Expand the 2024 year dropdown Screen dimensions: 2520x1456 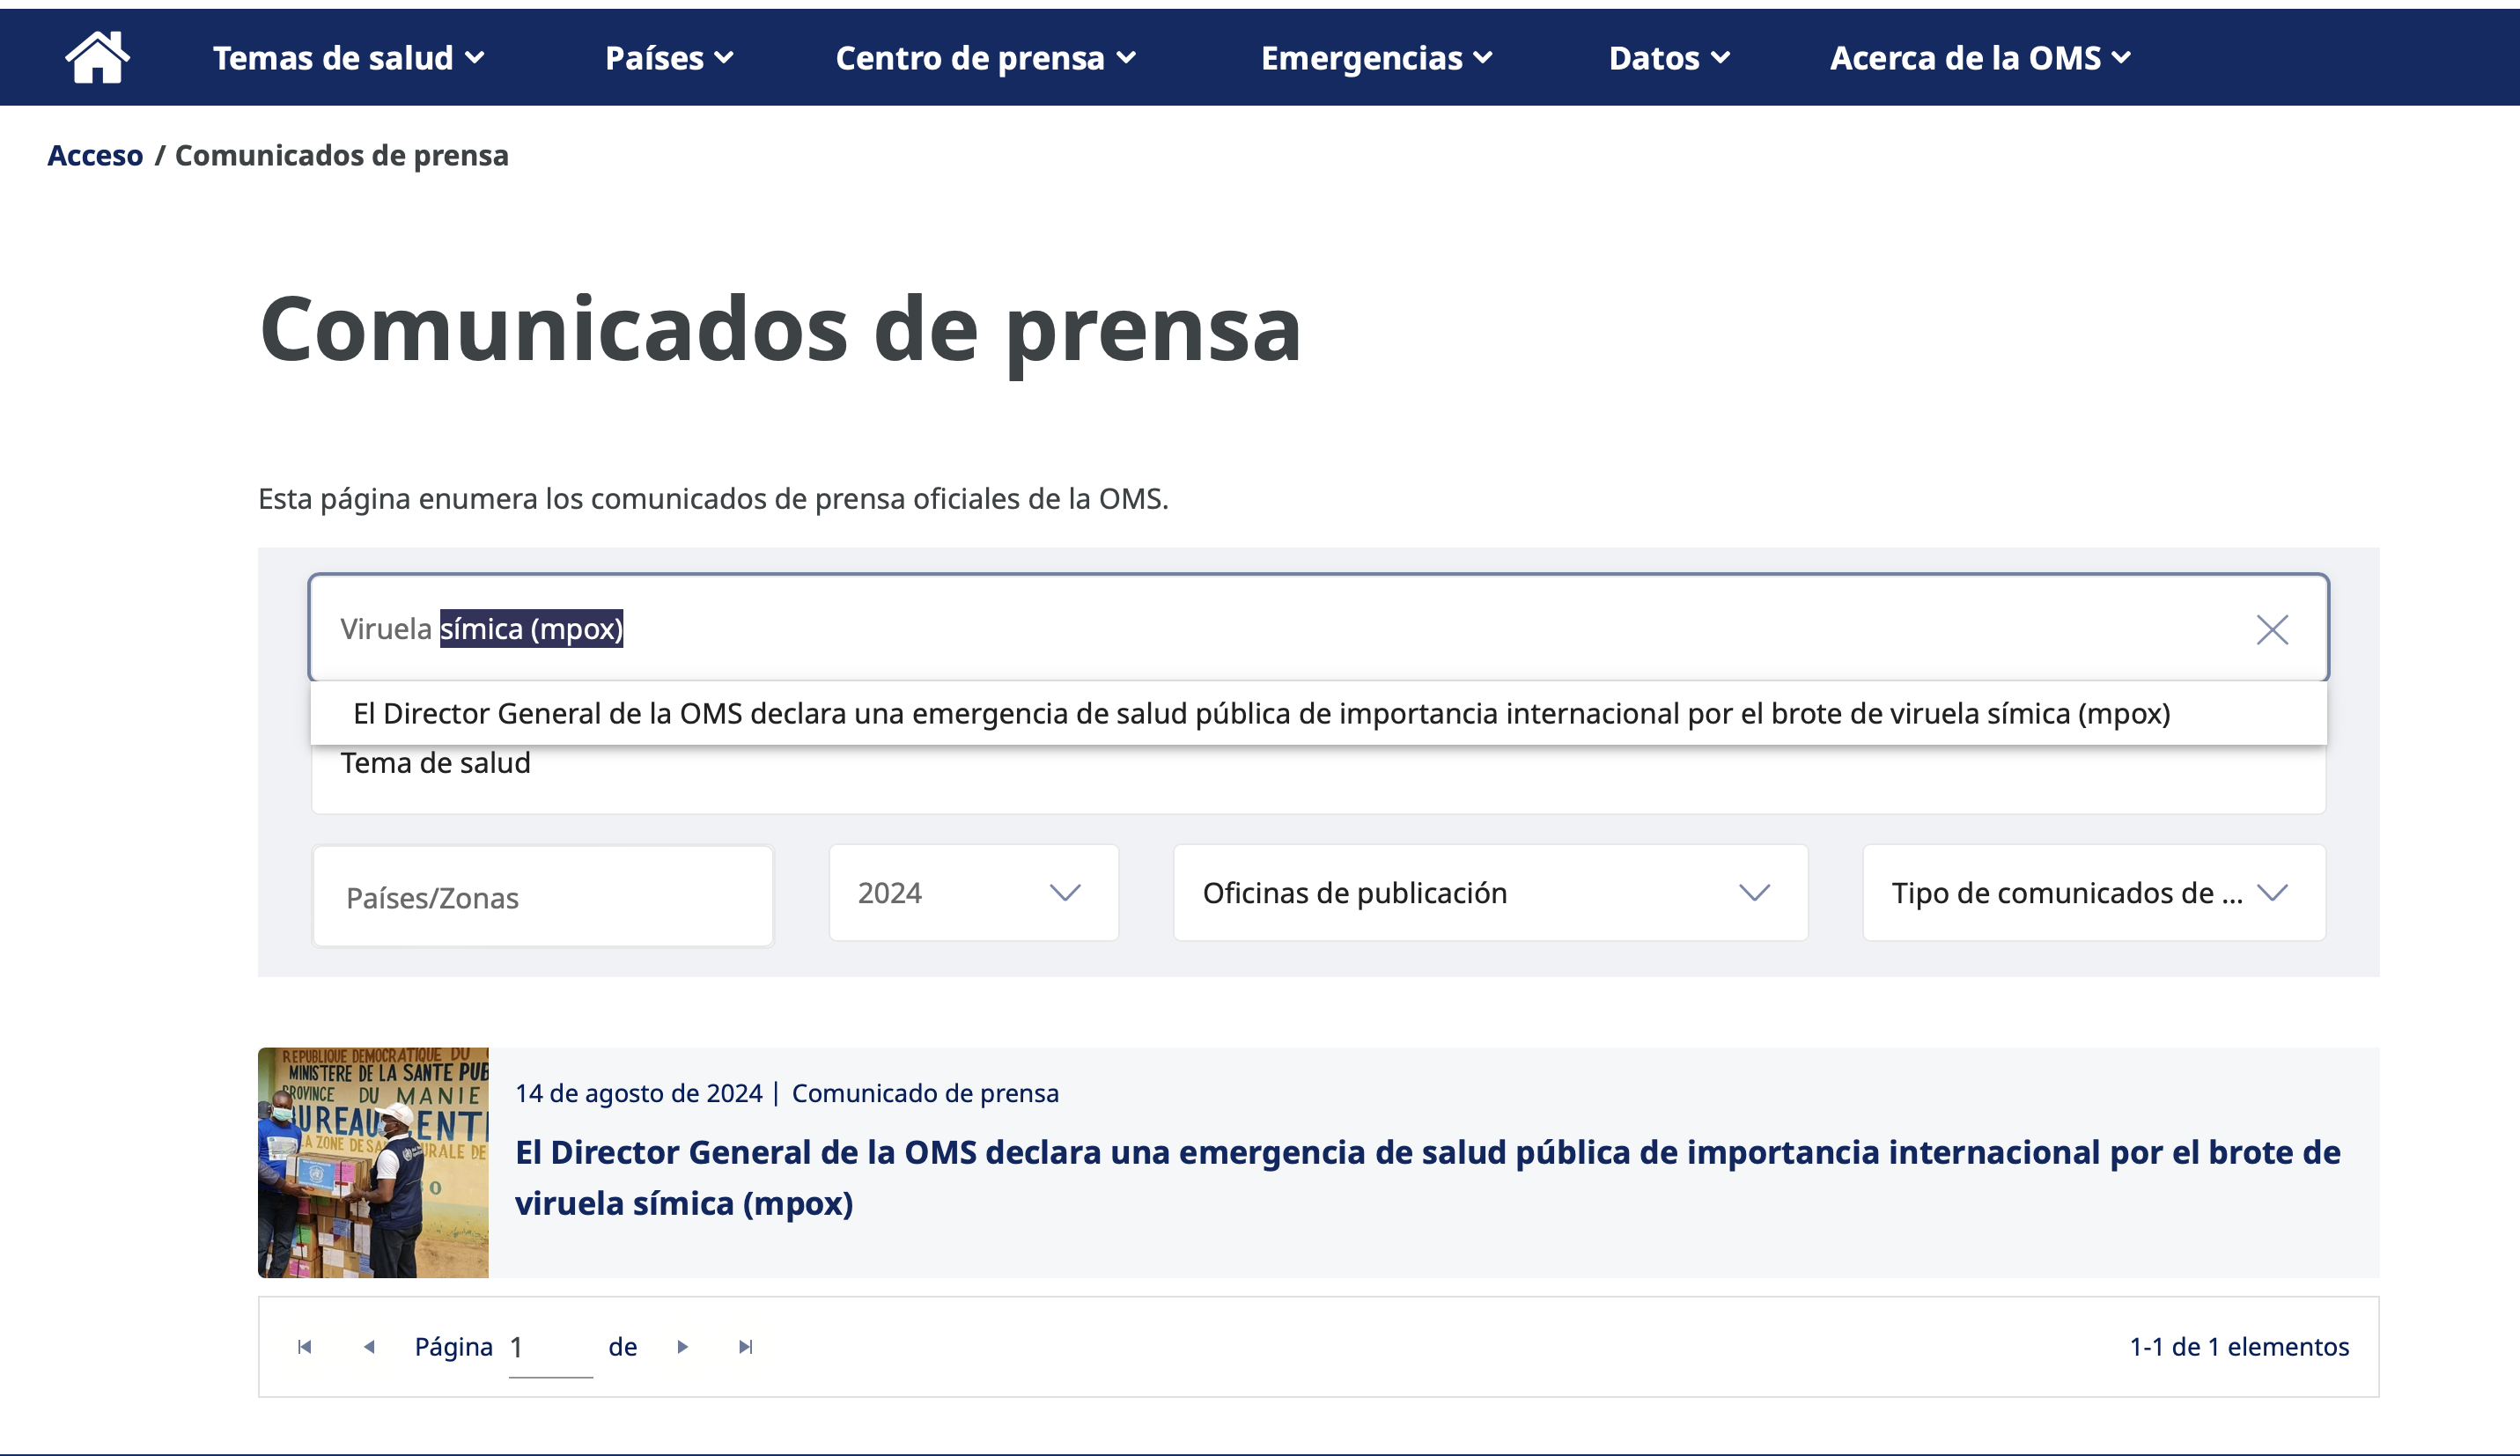(x=973, y=892)
